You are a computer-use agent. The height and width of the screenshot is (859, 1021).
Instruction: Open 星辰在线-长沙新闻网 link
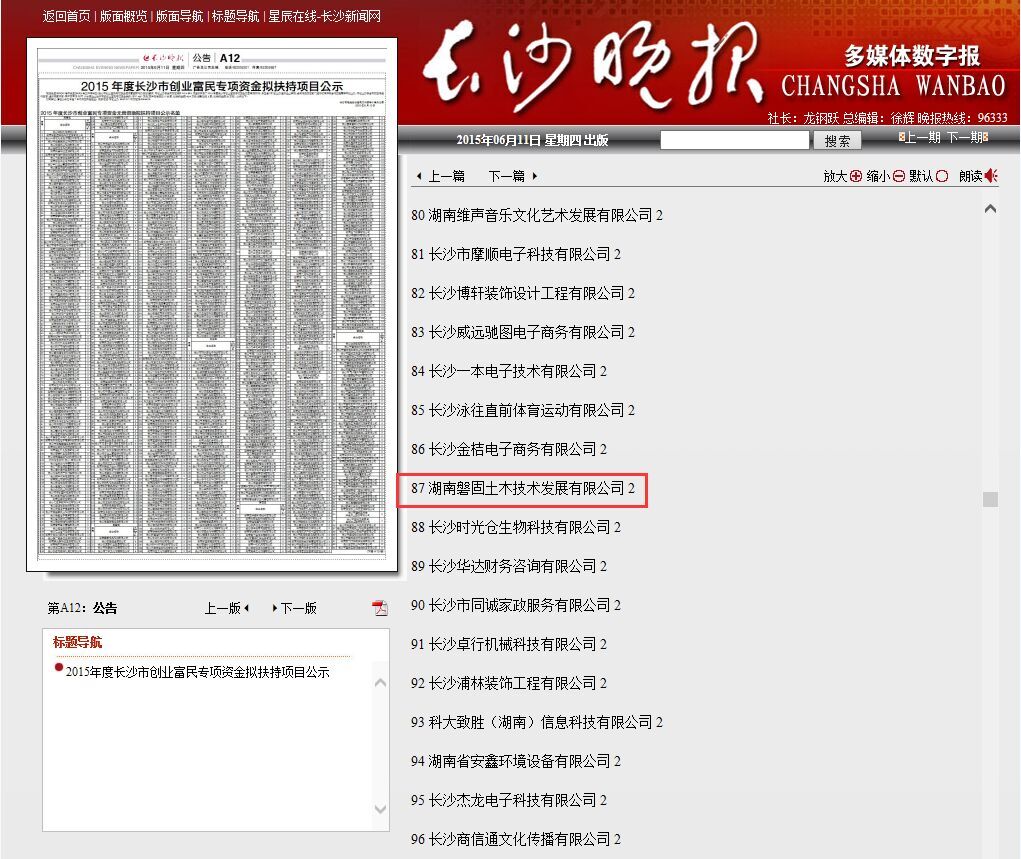pyautogui.click(x=324, y=16)
